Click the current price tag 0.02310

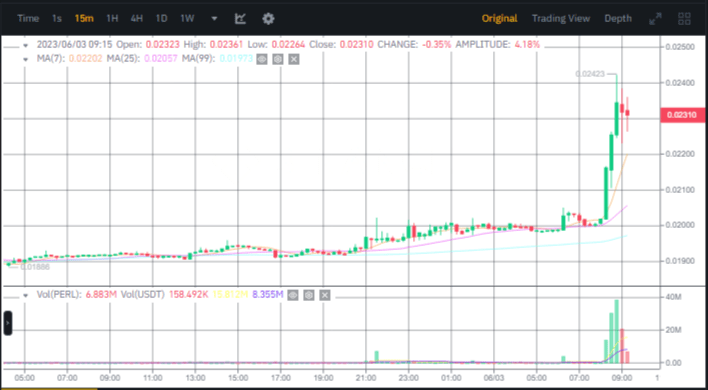(682, 115)
